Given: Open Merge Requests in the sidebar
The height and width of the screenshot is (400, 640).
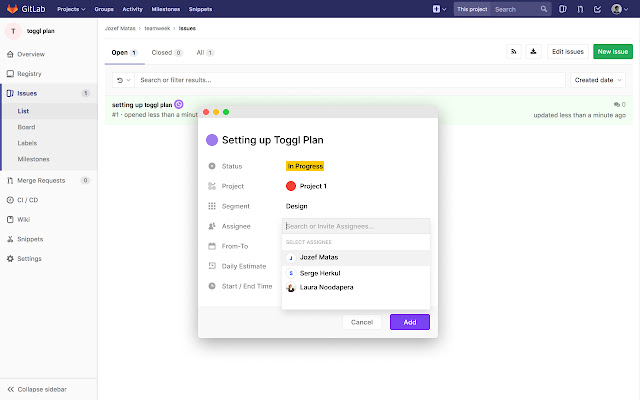Looking at the screenshot, I should click(x=41, y=180).
